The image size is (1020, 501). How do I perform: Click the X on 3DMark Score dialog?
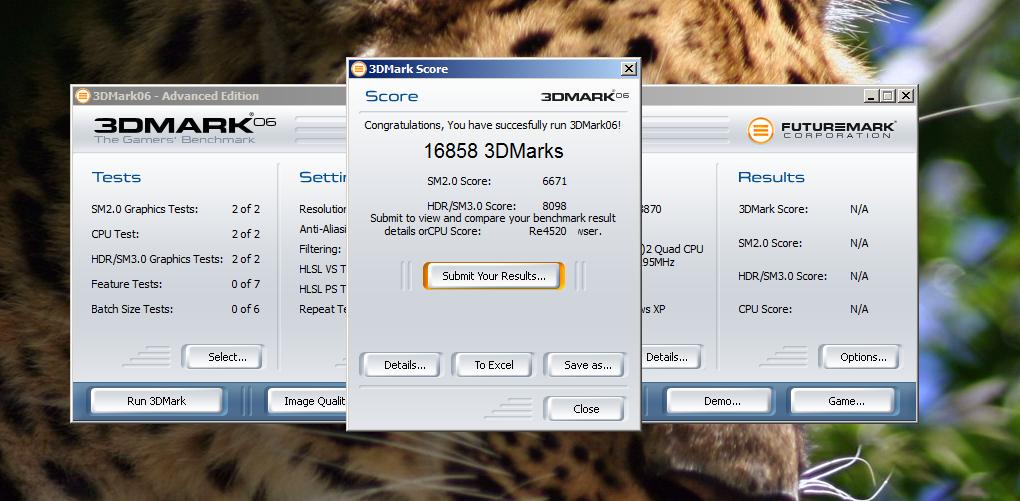628,68
